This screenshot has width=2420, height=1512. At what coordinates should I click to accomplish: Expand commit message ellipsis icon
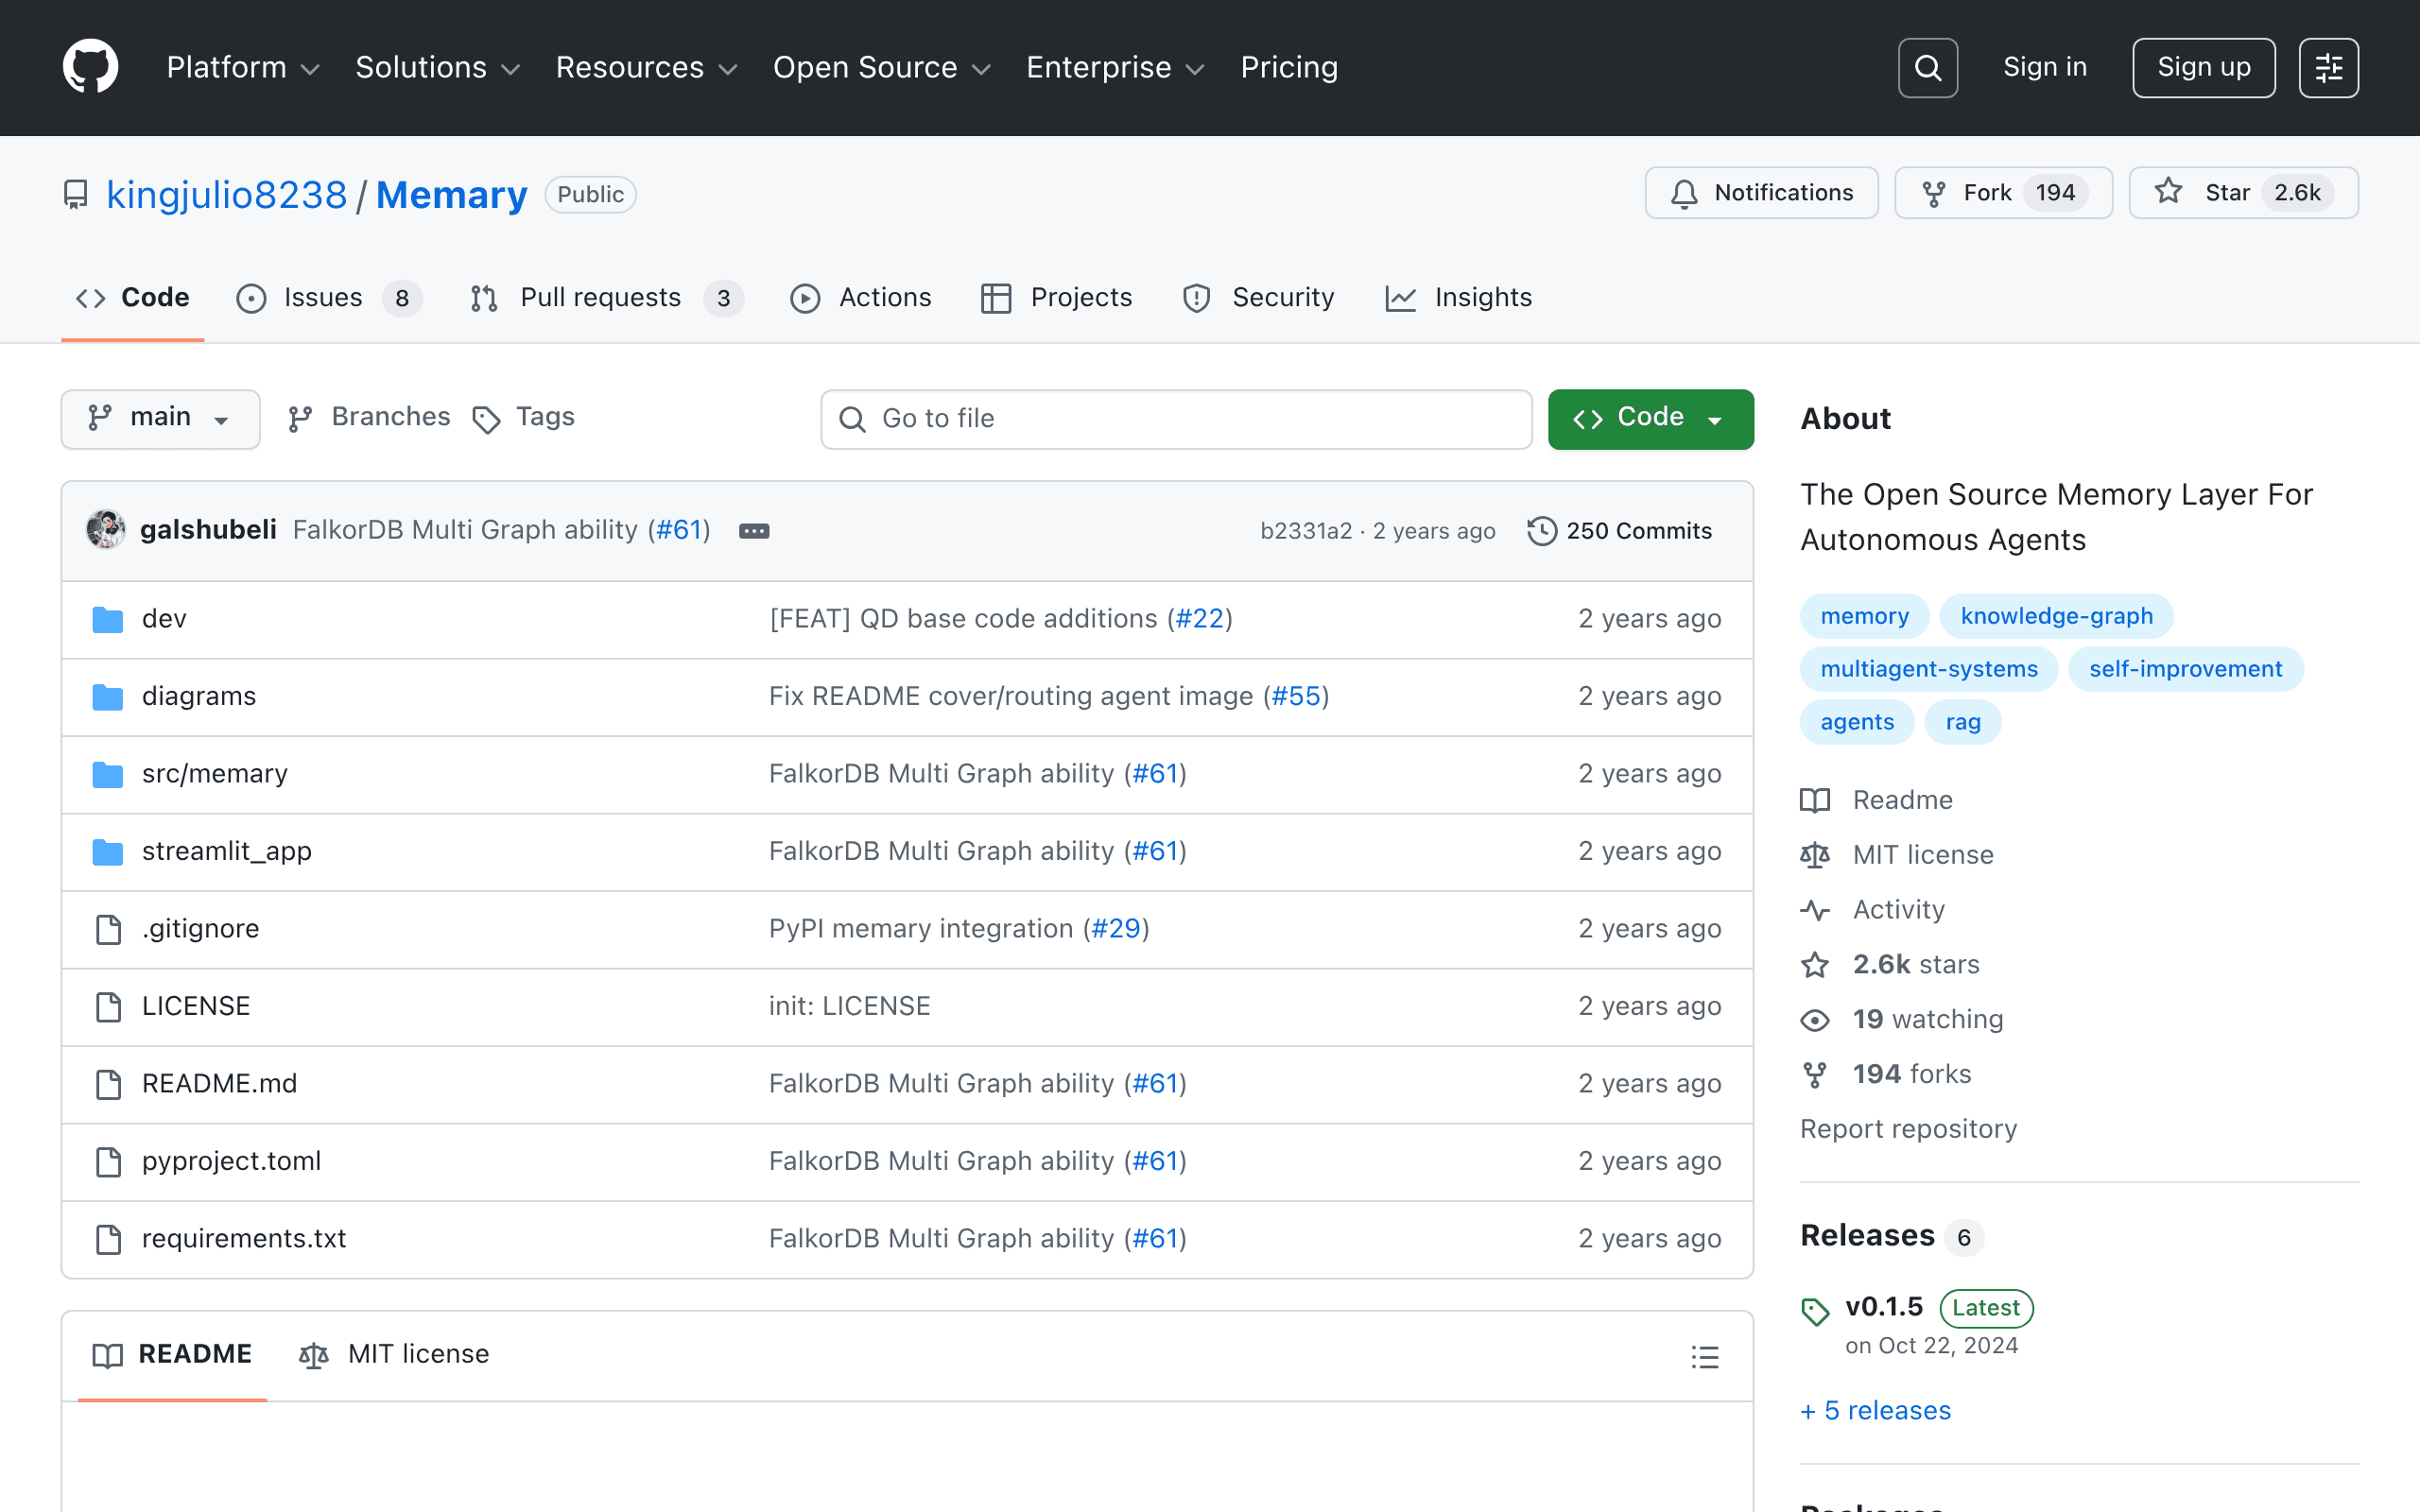(754, 530)
